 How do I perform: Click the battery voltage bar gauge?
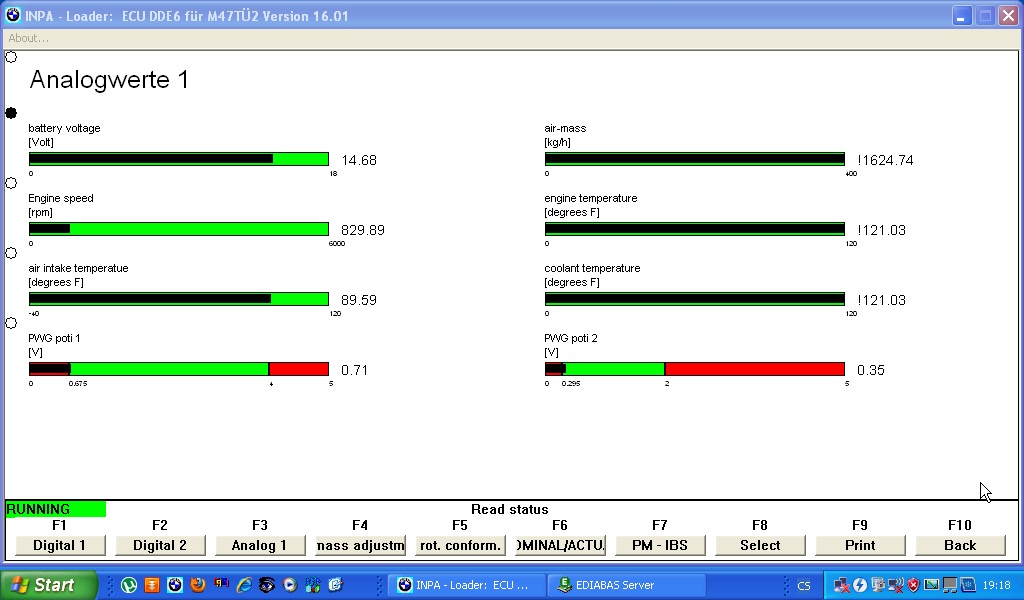[x=178, y=159]
